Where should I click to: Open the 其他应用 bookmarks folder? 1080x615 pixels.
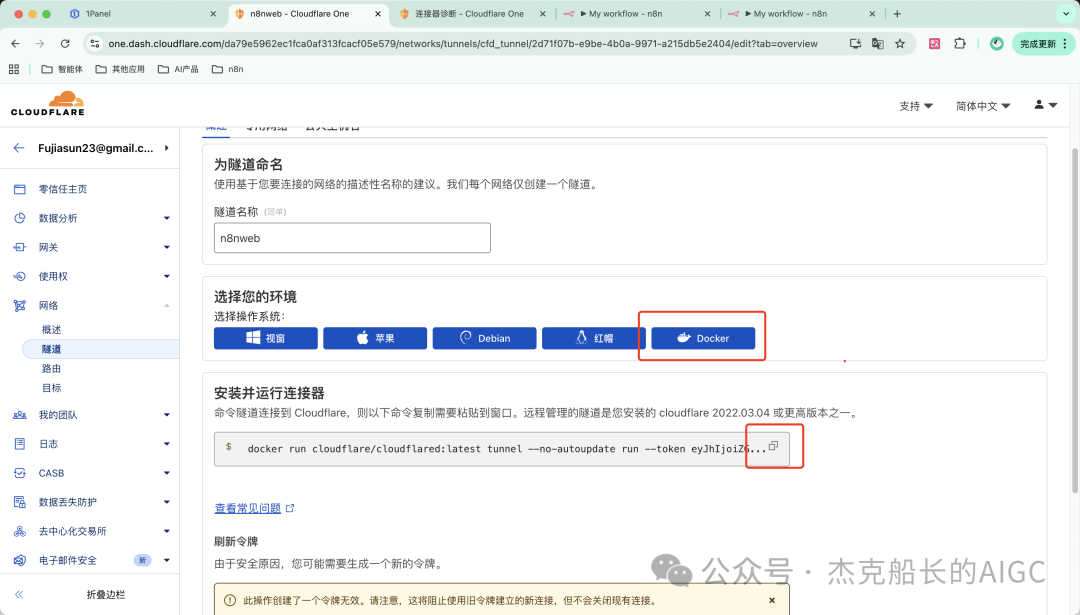click(x=120, y=69)
